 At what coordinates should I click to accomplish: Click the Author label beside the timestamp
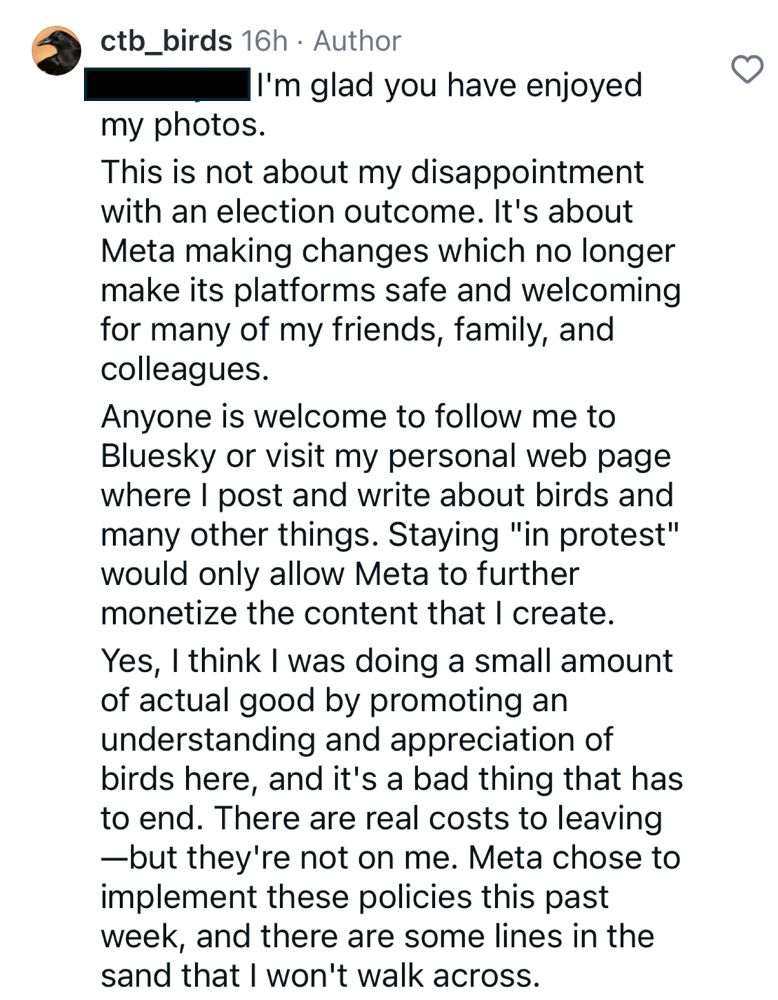pos(357,41)
